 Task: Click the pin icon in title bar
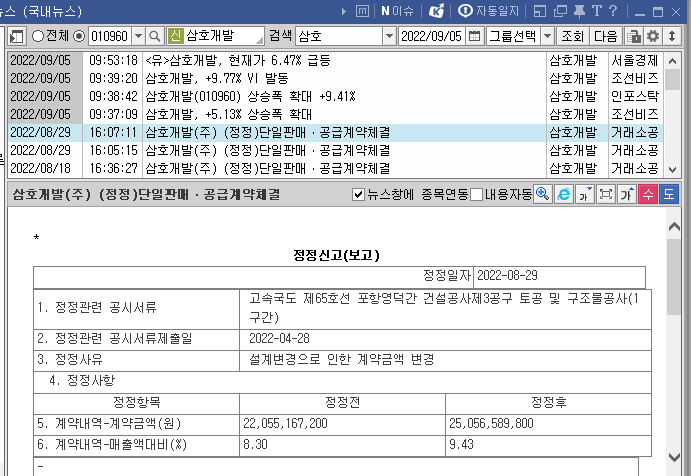579,11
